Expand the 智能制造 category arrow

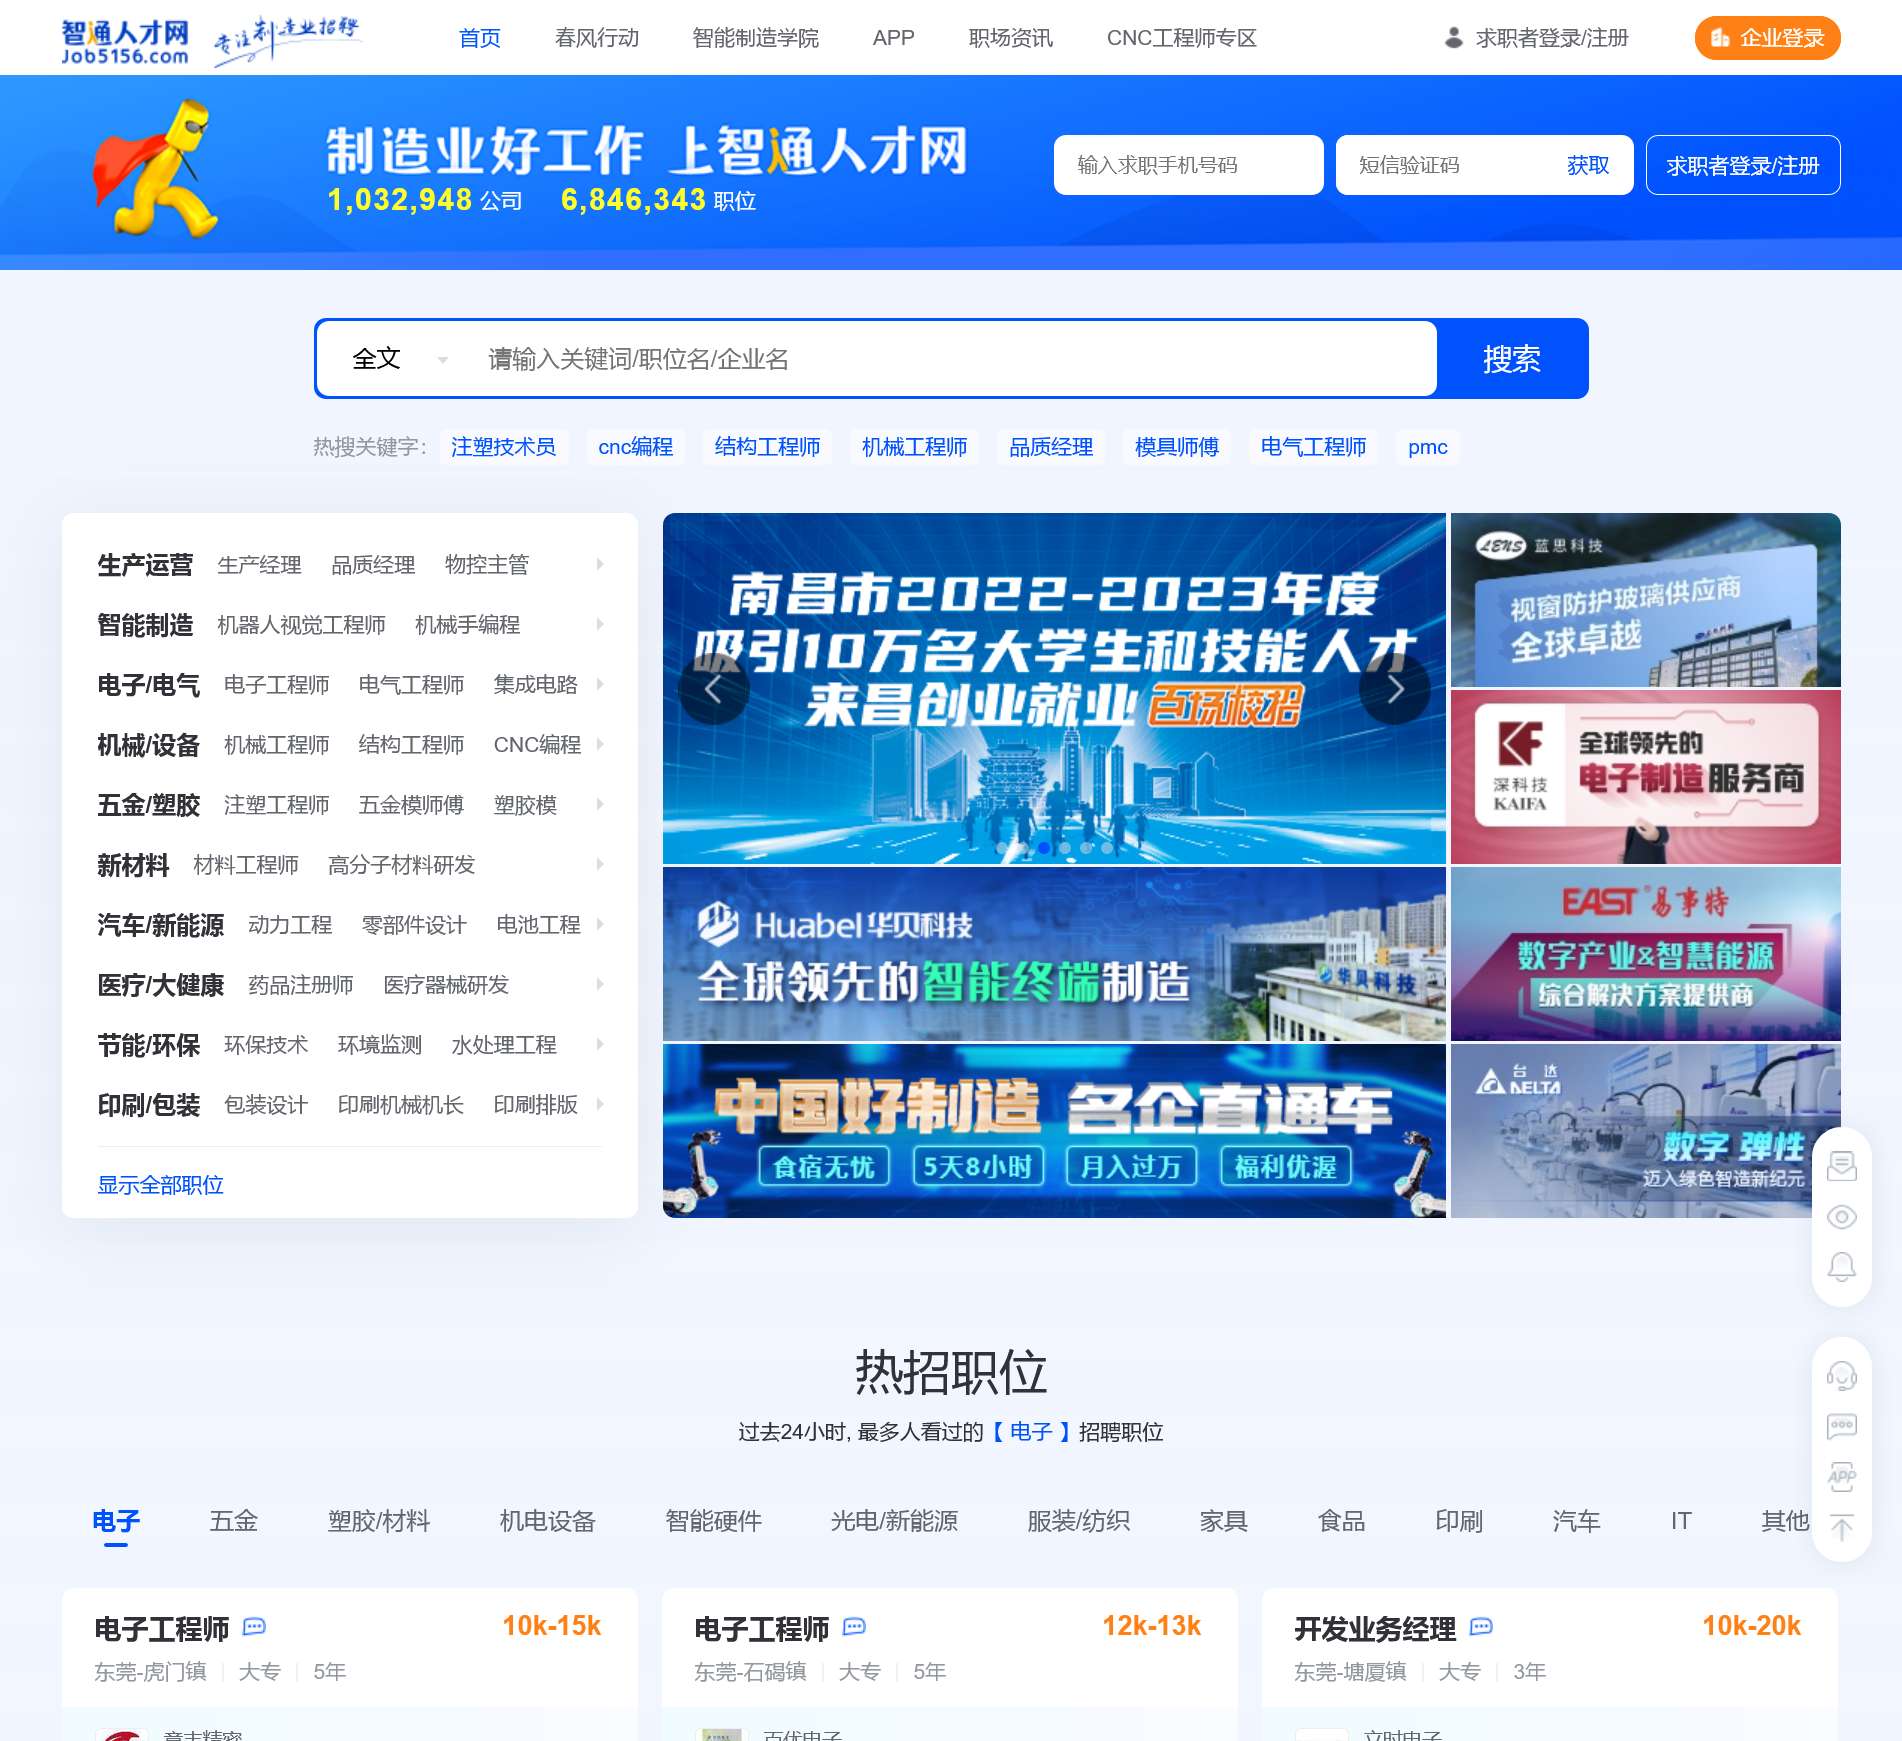click(600, 624)
